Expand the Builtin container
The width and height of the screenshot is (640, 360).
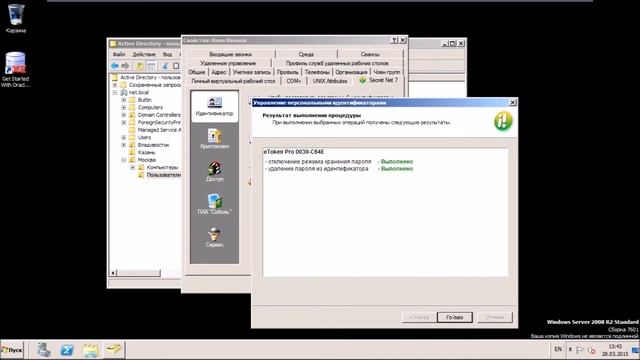(x=124, y=100)
